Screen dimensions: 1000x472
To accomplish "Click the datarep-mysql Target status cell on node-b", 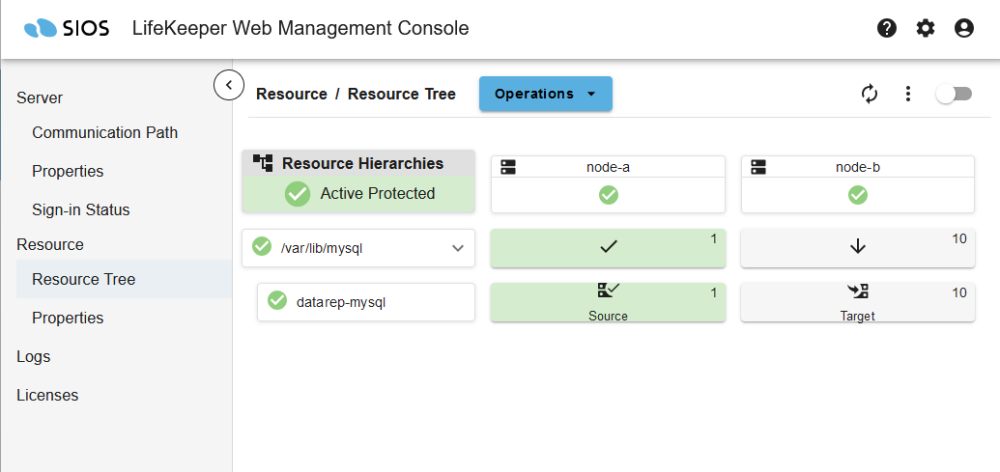I will click(857, 302).
